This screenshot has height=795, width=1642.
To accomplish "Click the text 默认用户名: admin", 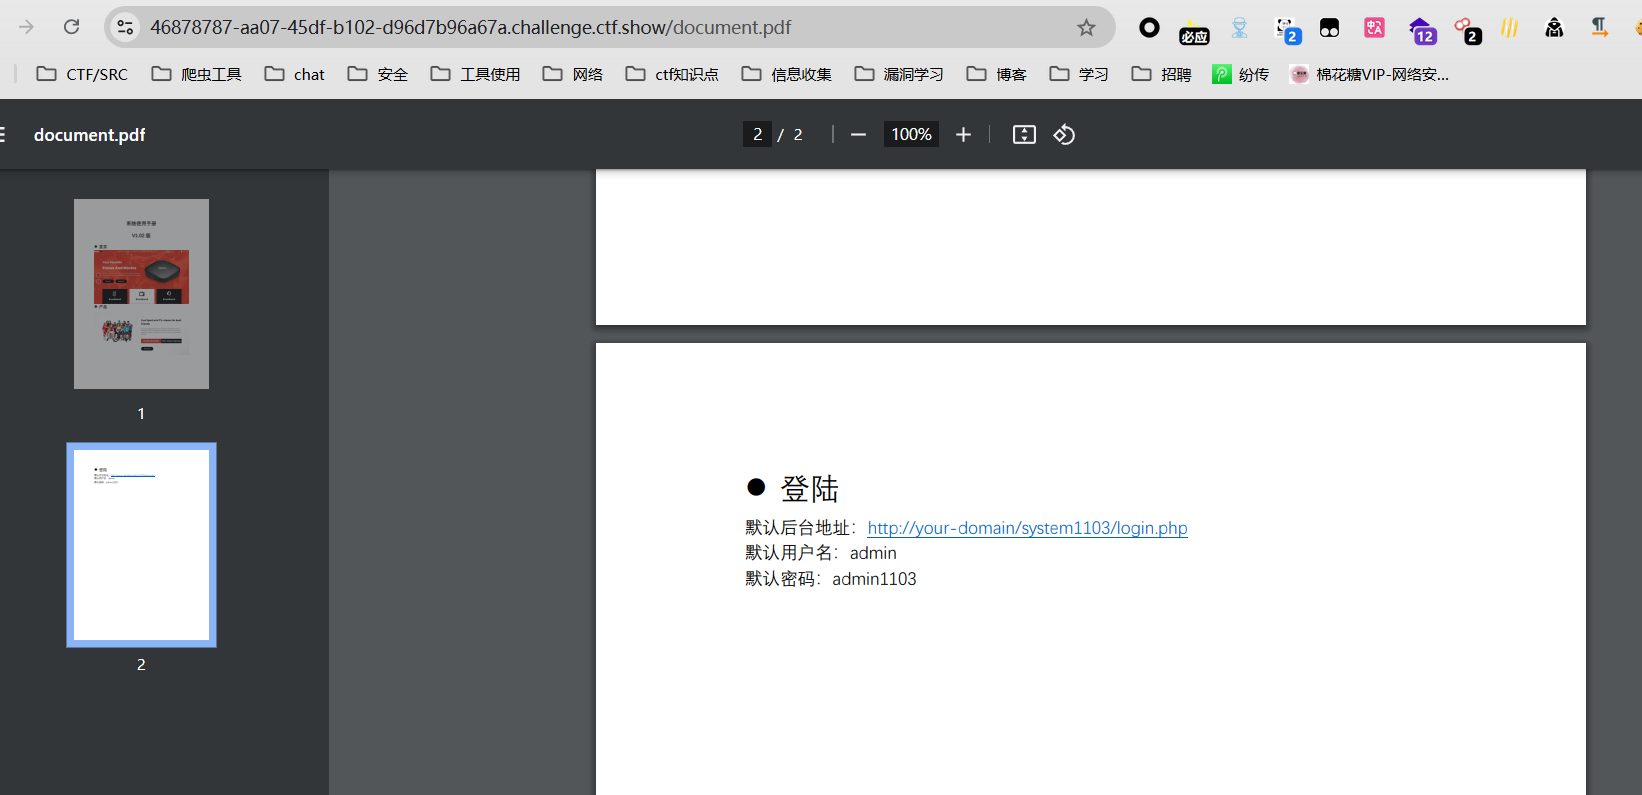I will coord(820,553).
